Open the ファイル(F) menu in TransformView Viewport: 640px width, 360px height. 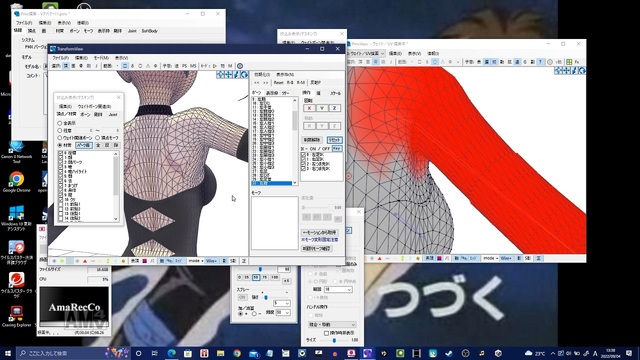pyautogui.click(x=60, y=58)
